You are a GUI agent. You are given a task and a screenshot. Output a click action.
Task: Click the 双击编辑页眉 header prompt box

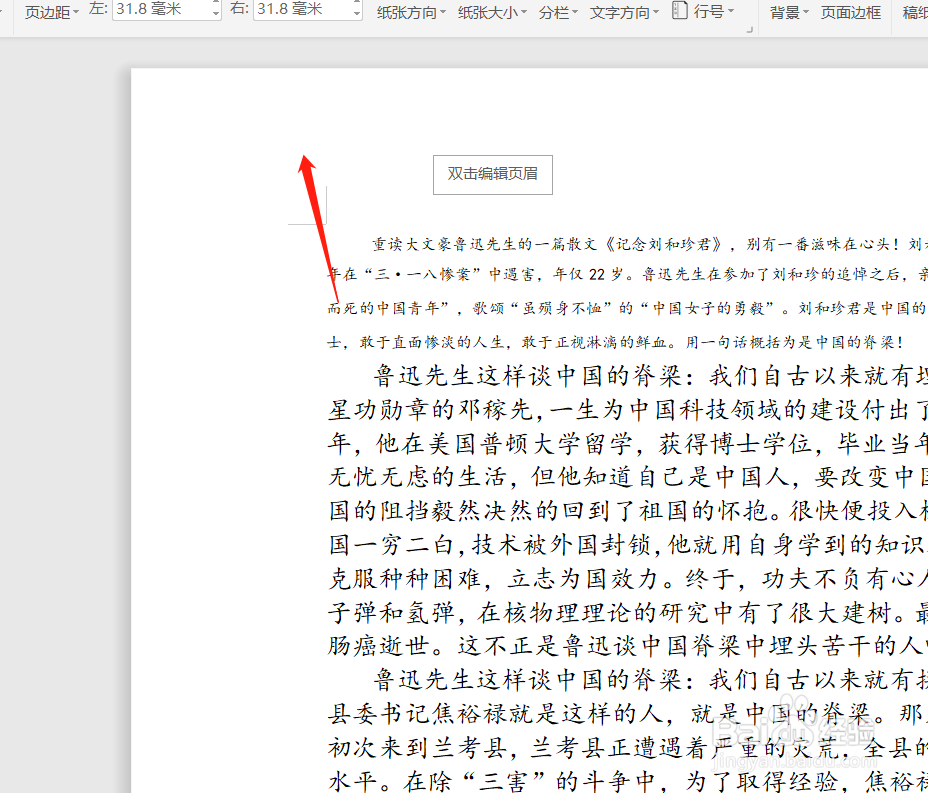point(492,174)
